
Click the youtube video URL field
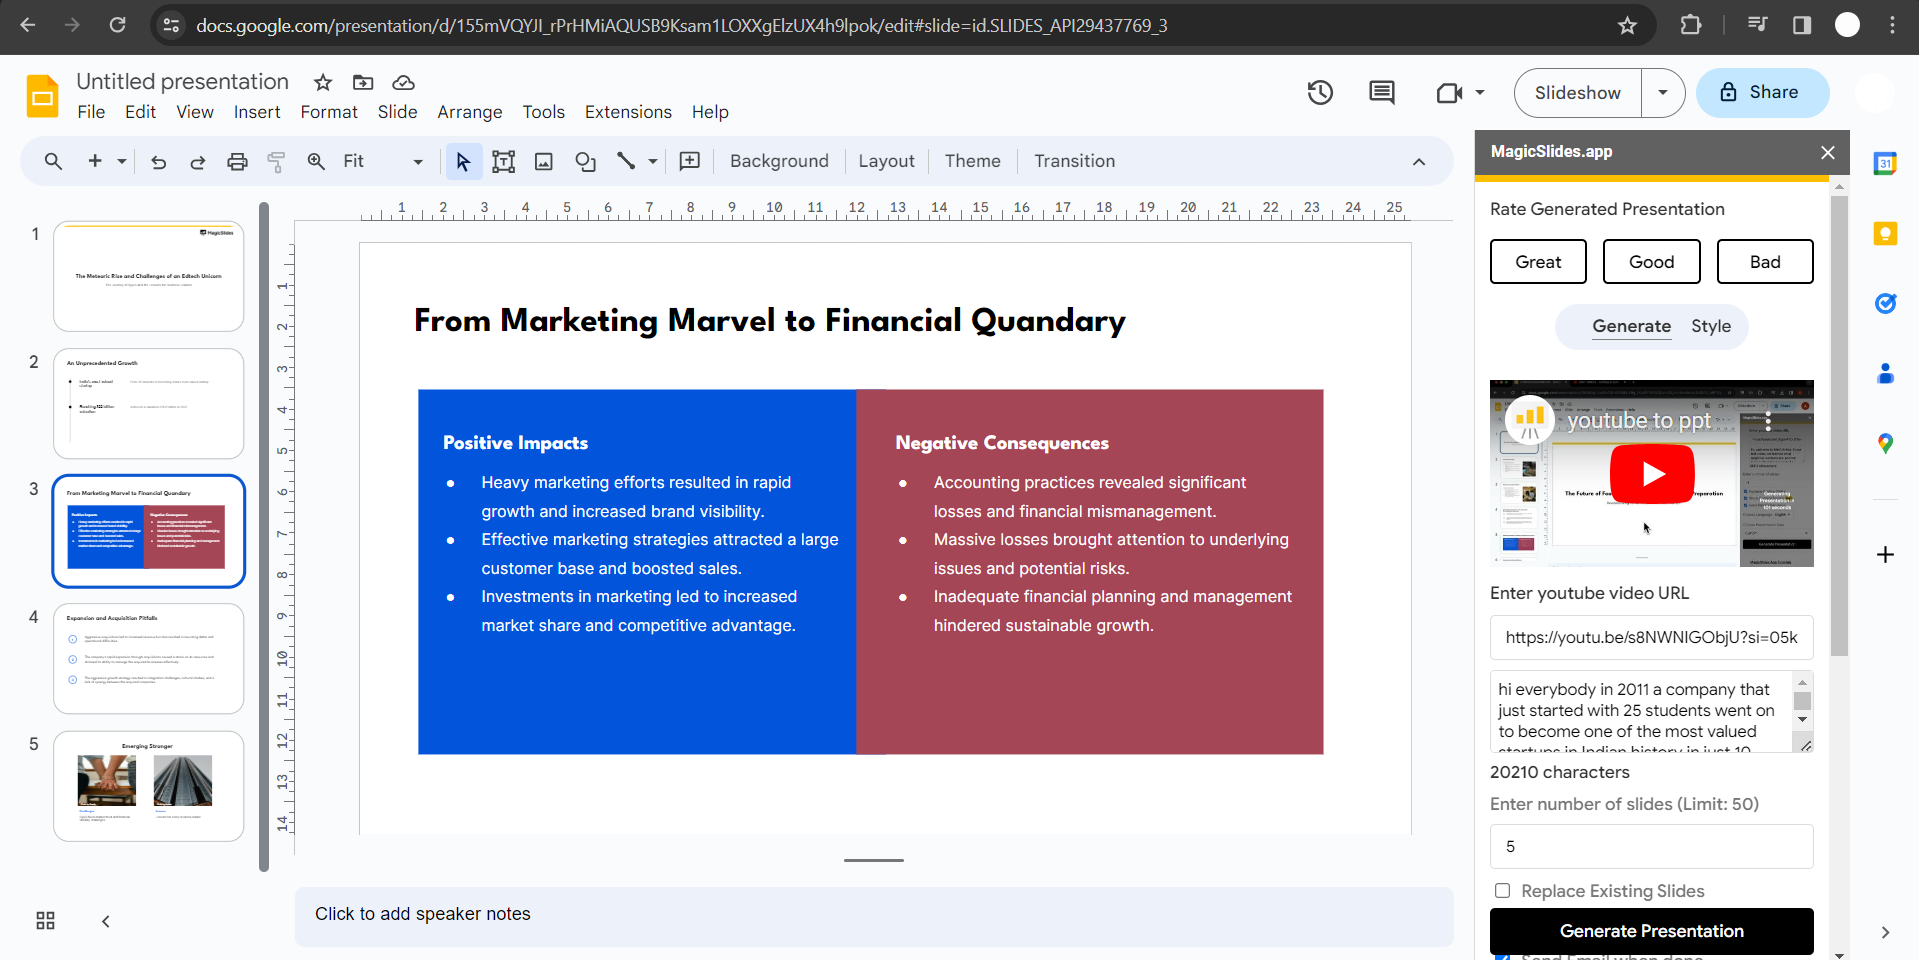(1651, 637)
